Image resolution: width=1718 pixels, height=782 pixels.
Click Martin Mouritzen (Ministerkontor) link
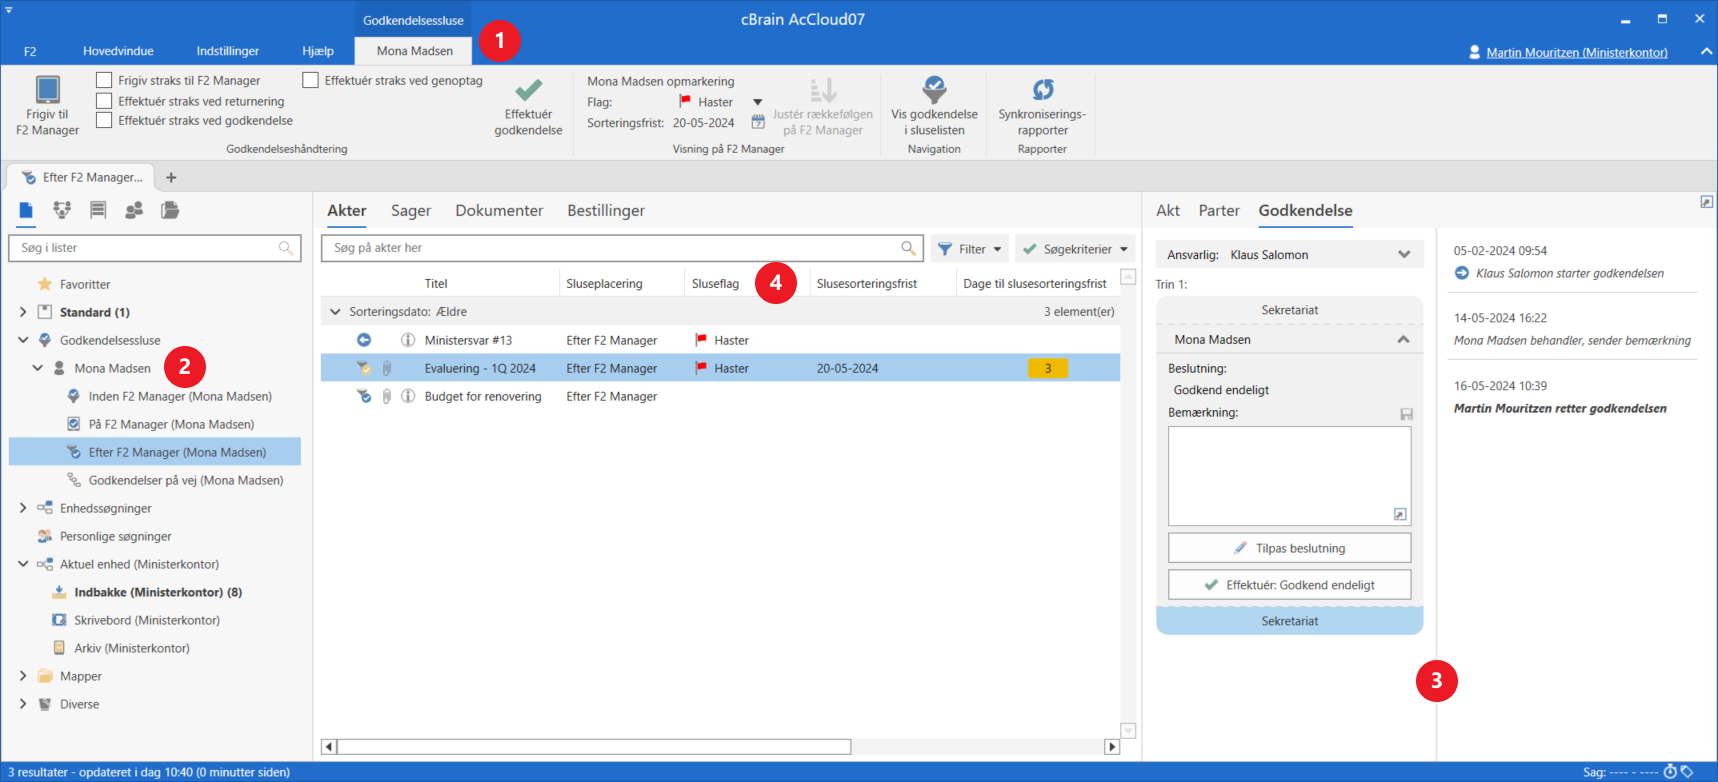click(x=1577, y=53)
